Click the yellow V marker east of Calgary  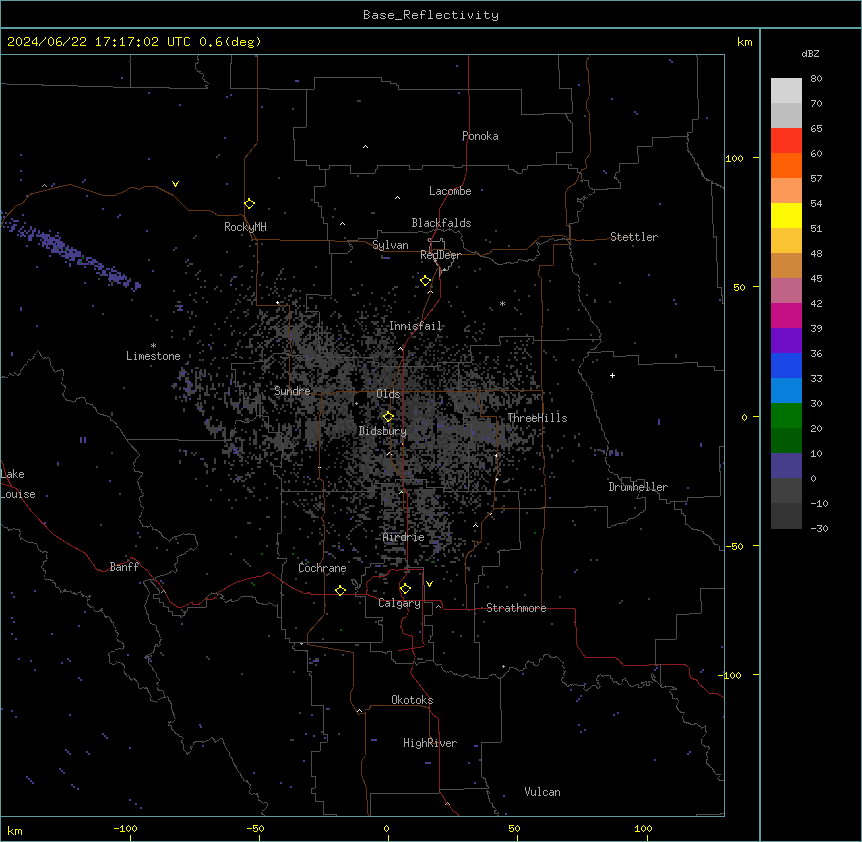click(x=429, y=584)
